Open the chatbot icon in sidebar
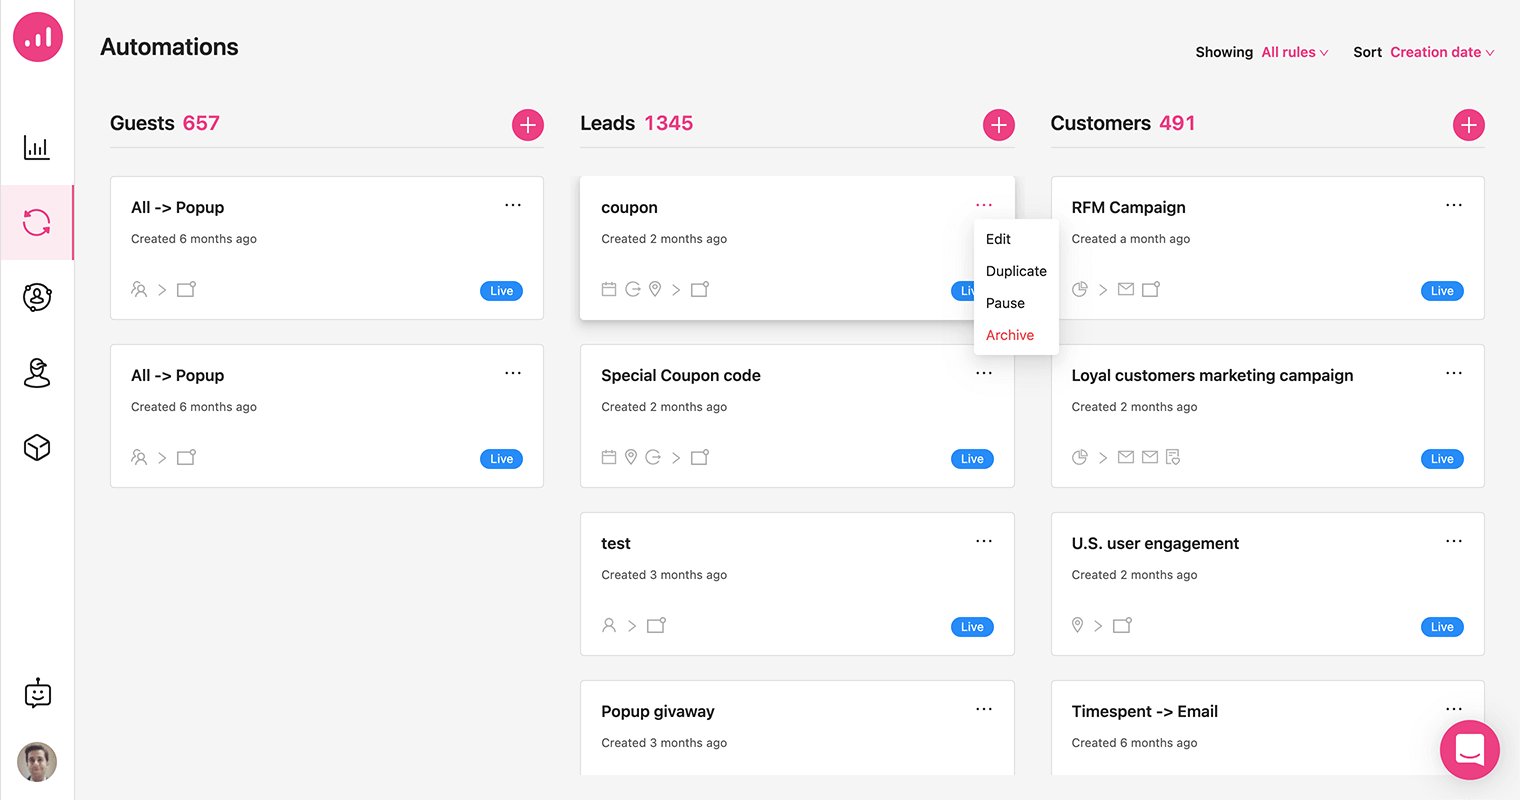The width and height of the screenshot is (1520, 800). (38, 693)
